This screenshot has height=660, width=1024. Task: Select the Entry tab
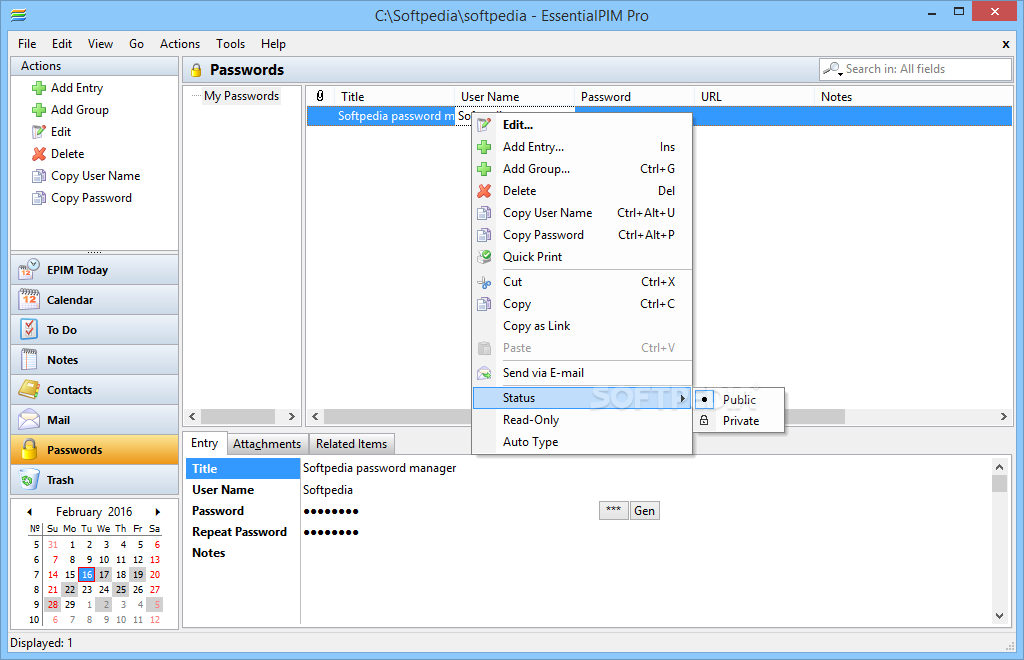[x=204, y=443]
